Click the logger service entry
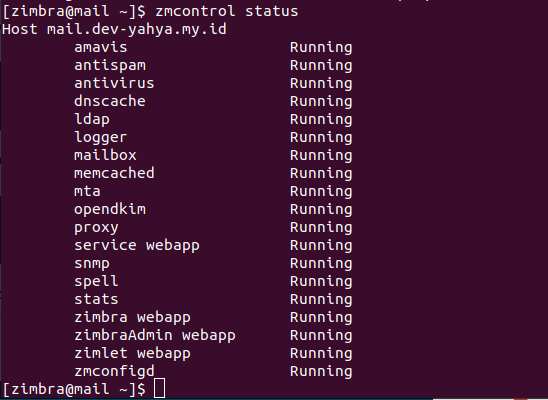This screenshot has height=400, width=548. (x=100, y=138)
